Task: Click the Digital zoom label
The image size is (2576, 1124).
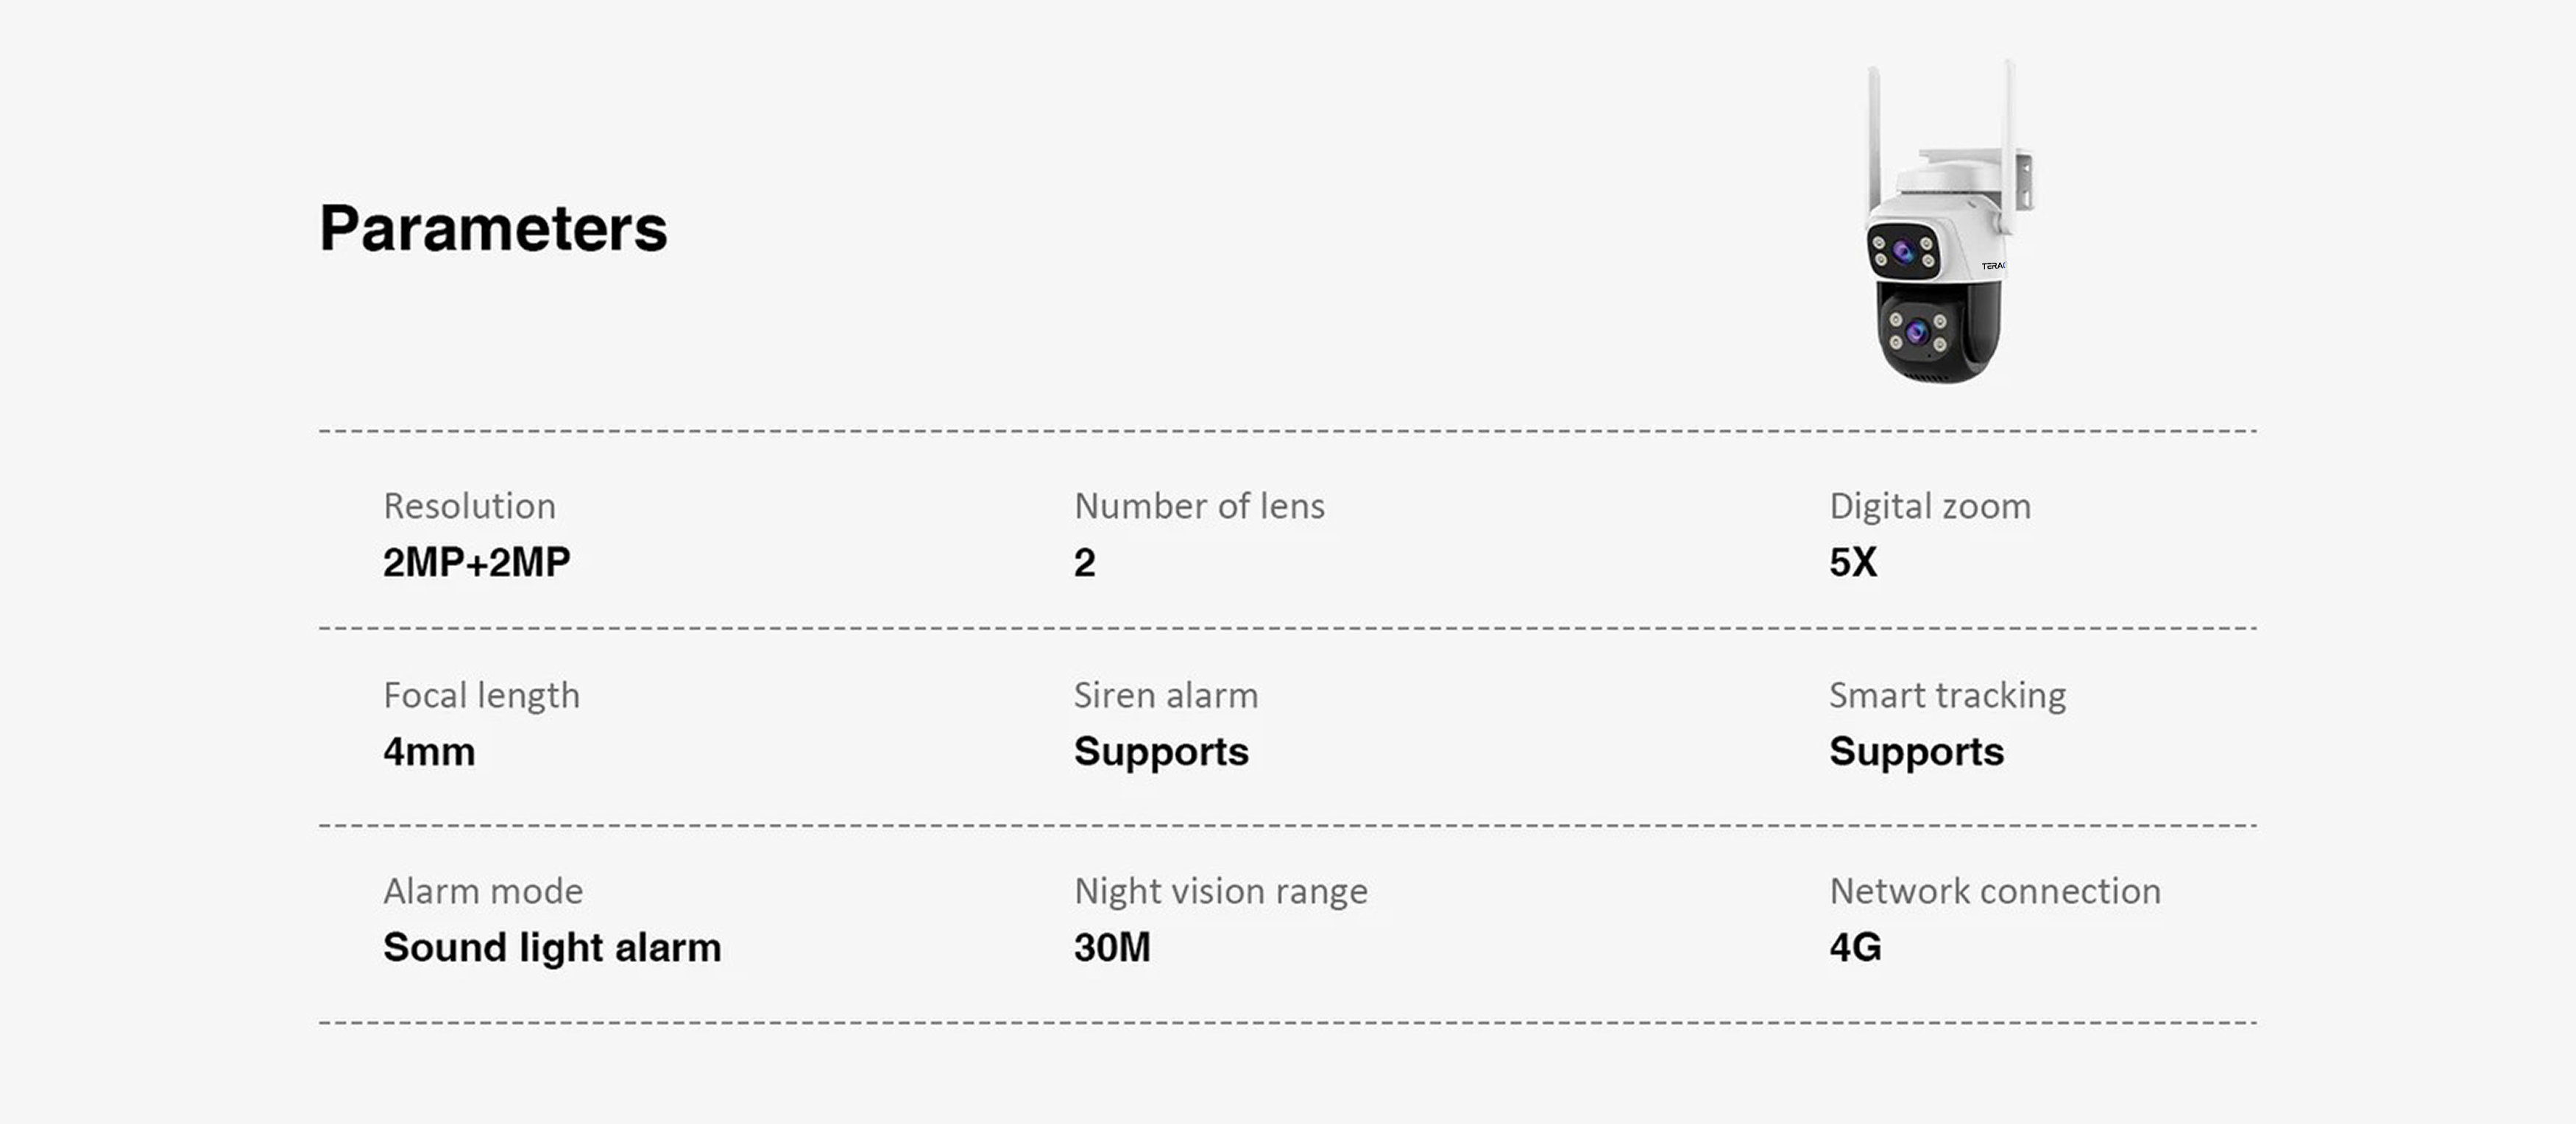Action: click(1929, 506)
